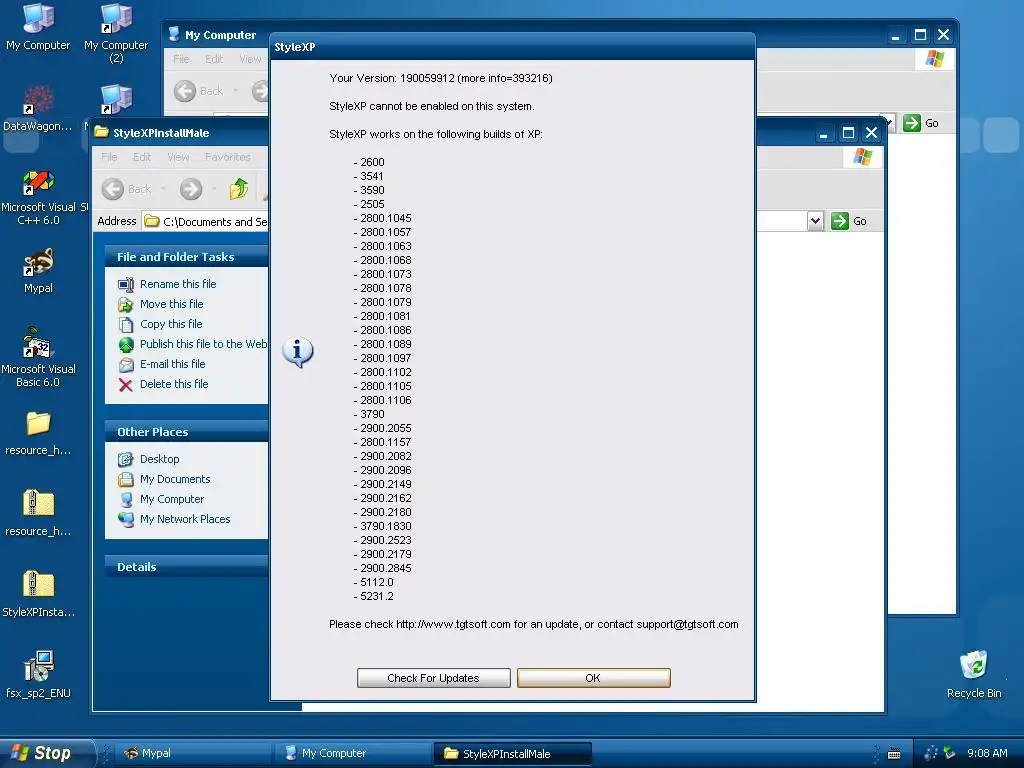Click OK in the StyleXP dialog

point(593,678)
